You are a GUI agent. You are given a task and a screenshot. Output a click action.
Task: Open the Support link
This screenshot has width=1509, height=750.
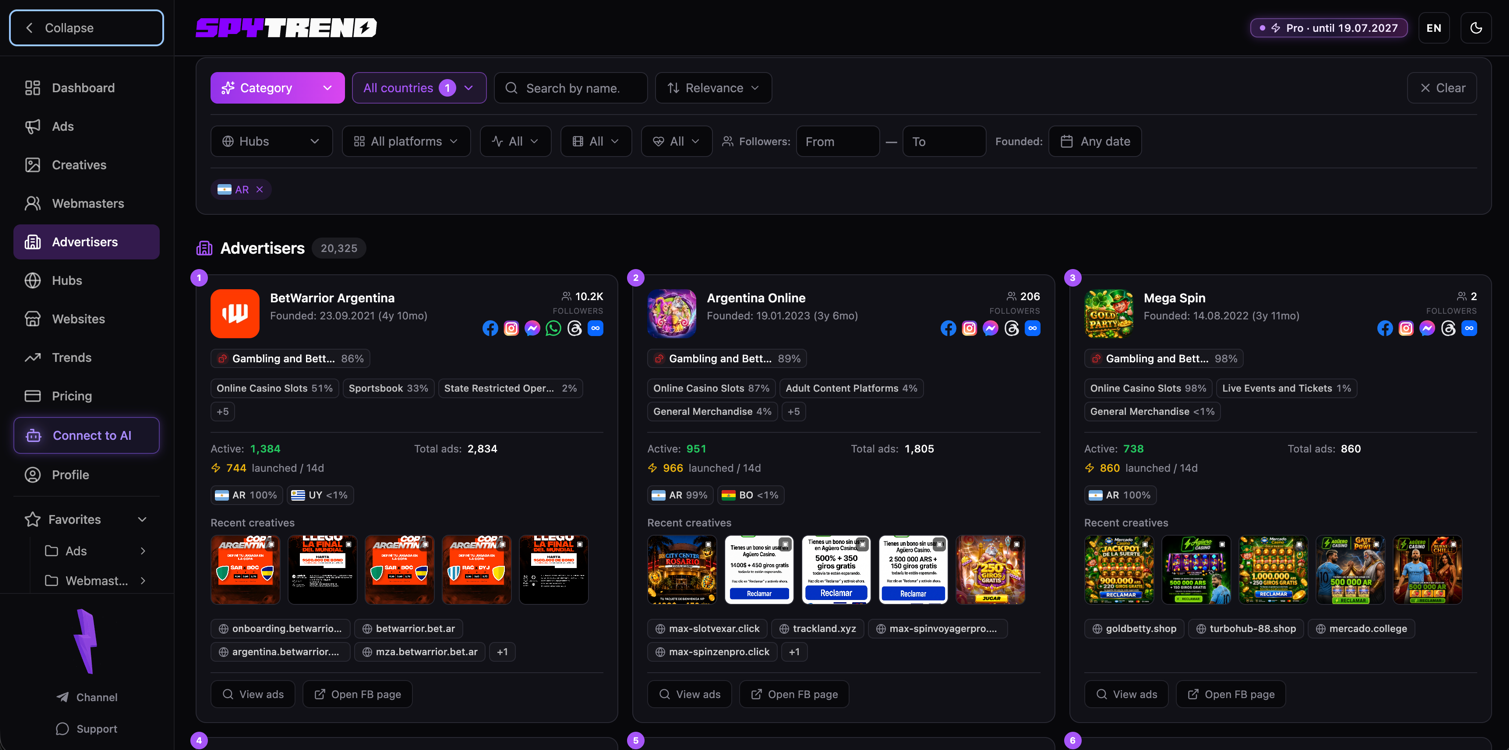pos(86,729)
